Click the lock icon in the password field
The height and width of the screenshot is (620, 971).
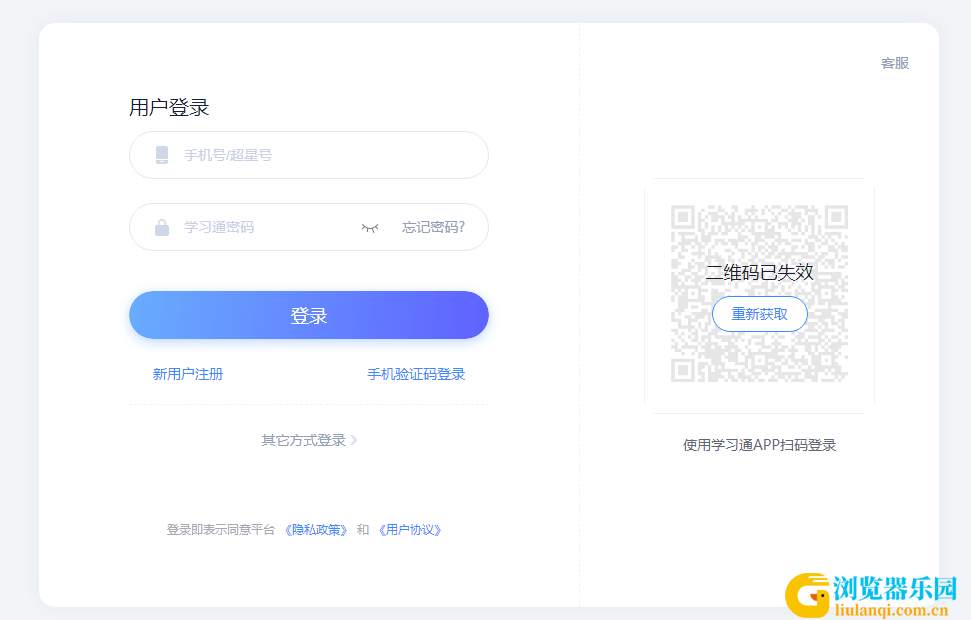pos(162,227)
